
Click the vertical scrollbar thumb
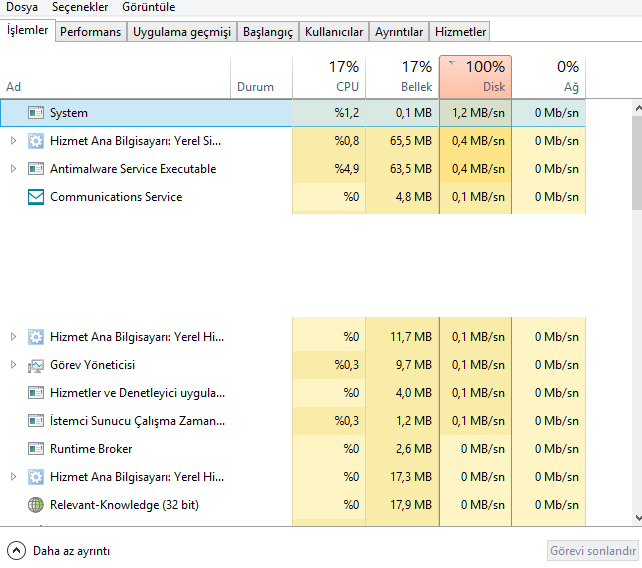coord(637,164)
